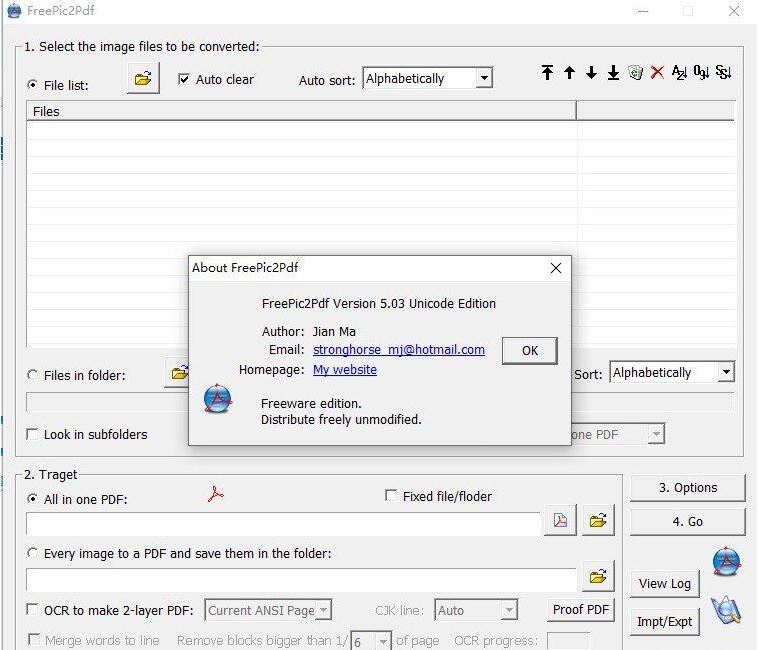Select the File list radio button
758x650 pixels.
[32, 85]
